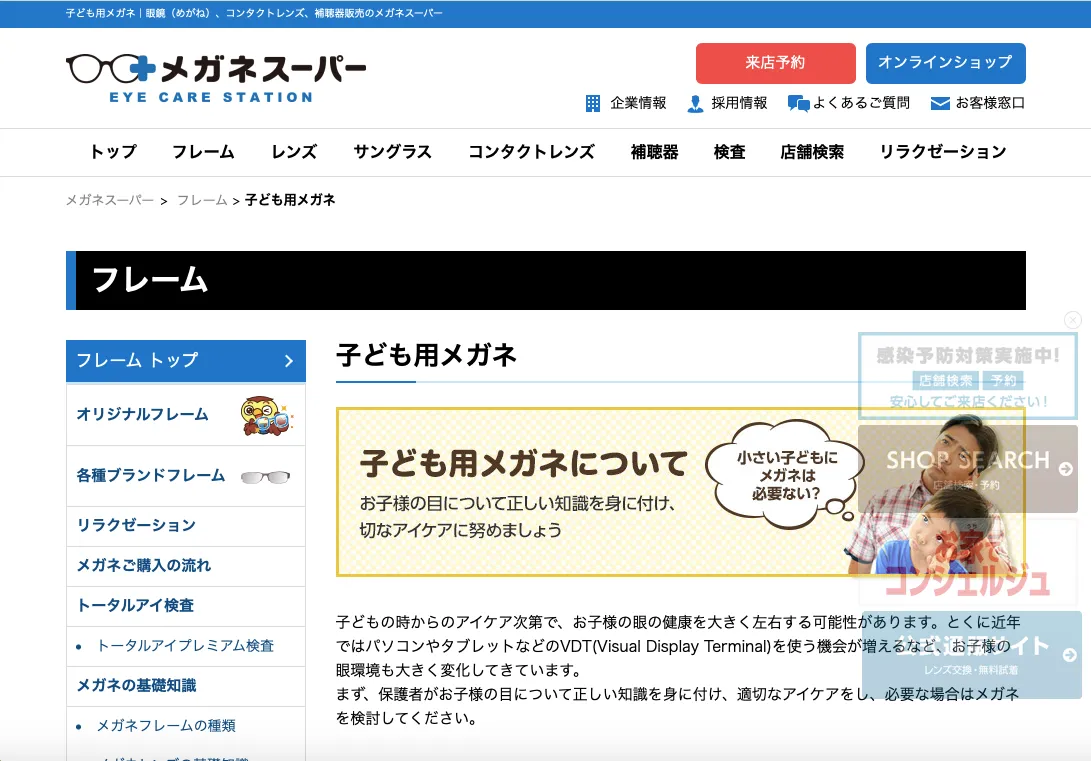
Task: Click the フレーム breadcrumb link
Action: (202, 200)
